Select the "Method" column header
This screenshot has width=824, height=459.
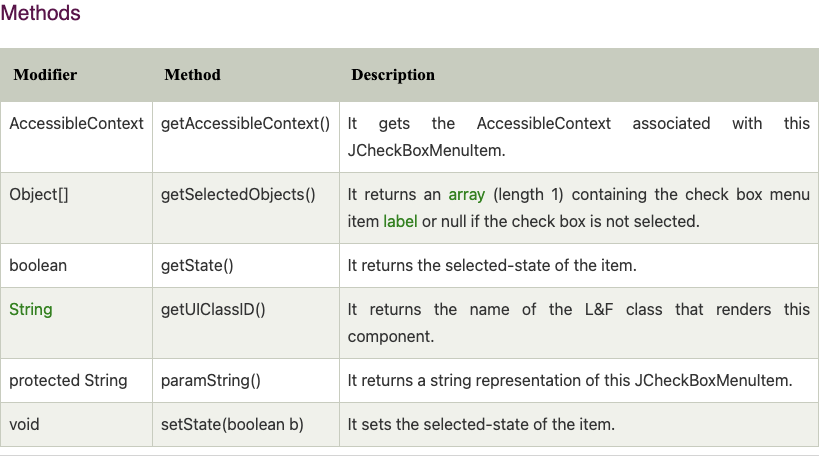tap(192, 75)
